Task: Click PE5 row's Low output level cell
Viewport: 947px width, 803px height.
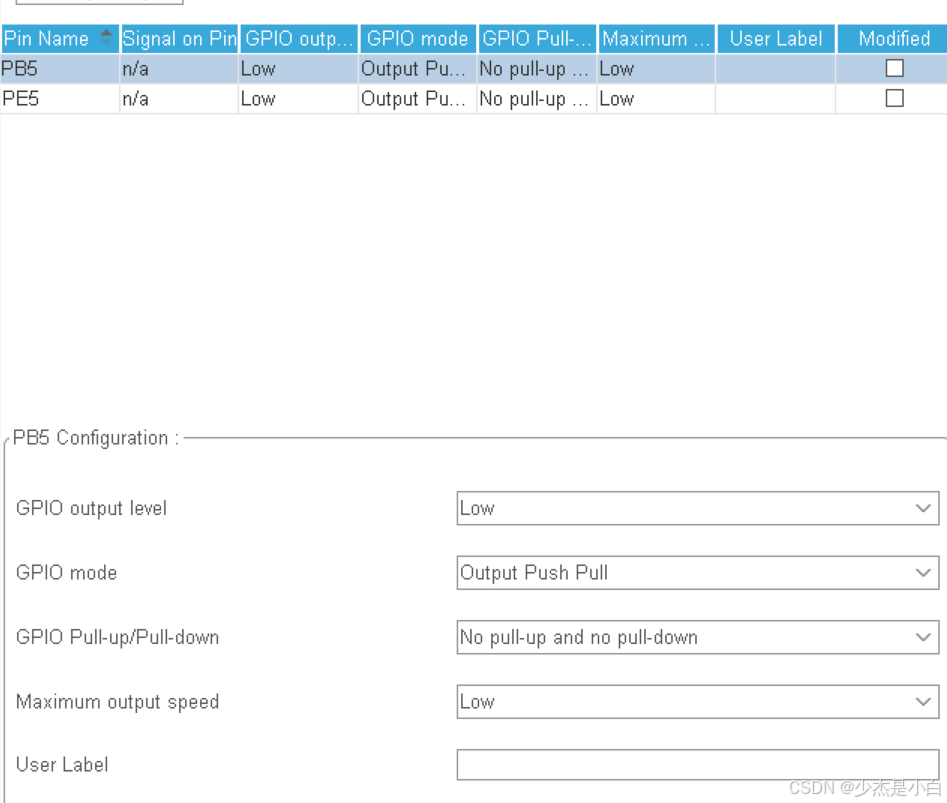Action: tap(299, 98)
